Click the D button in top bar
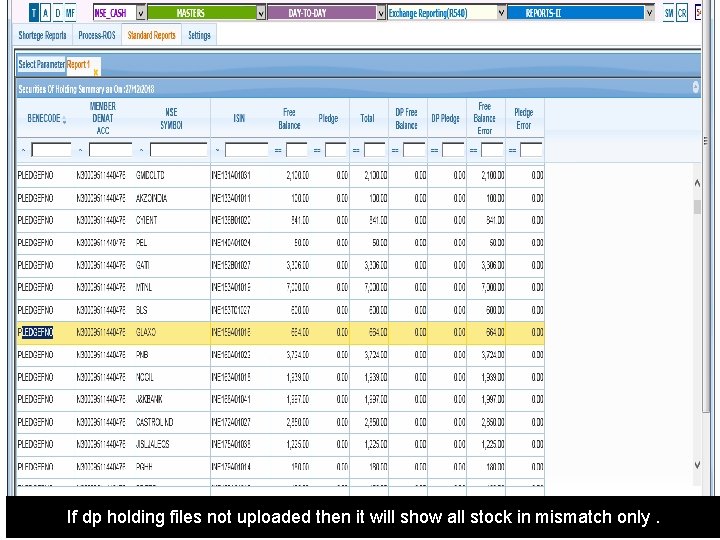 pyautogui.click(x=58, y=13)
